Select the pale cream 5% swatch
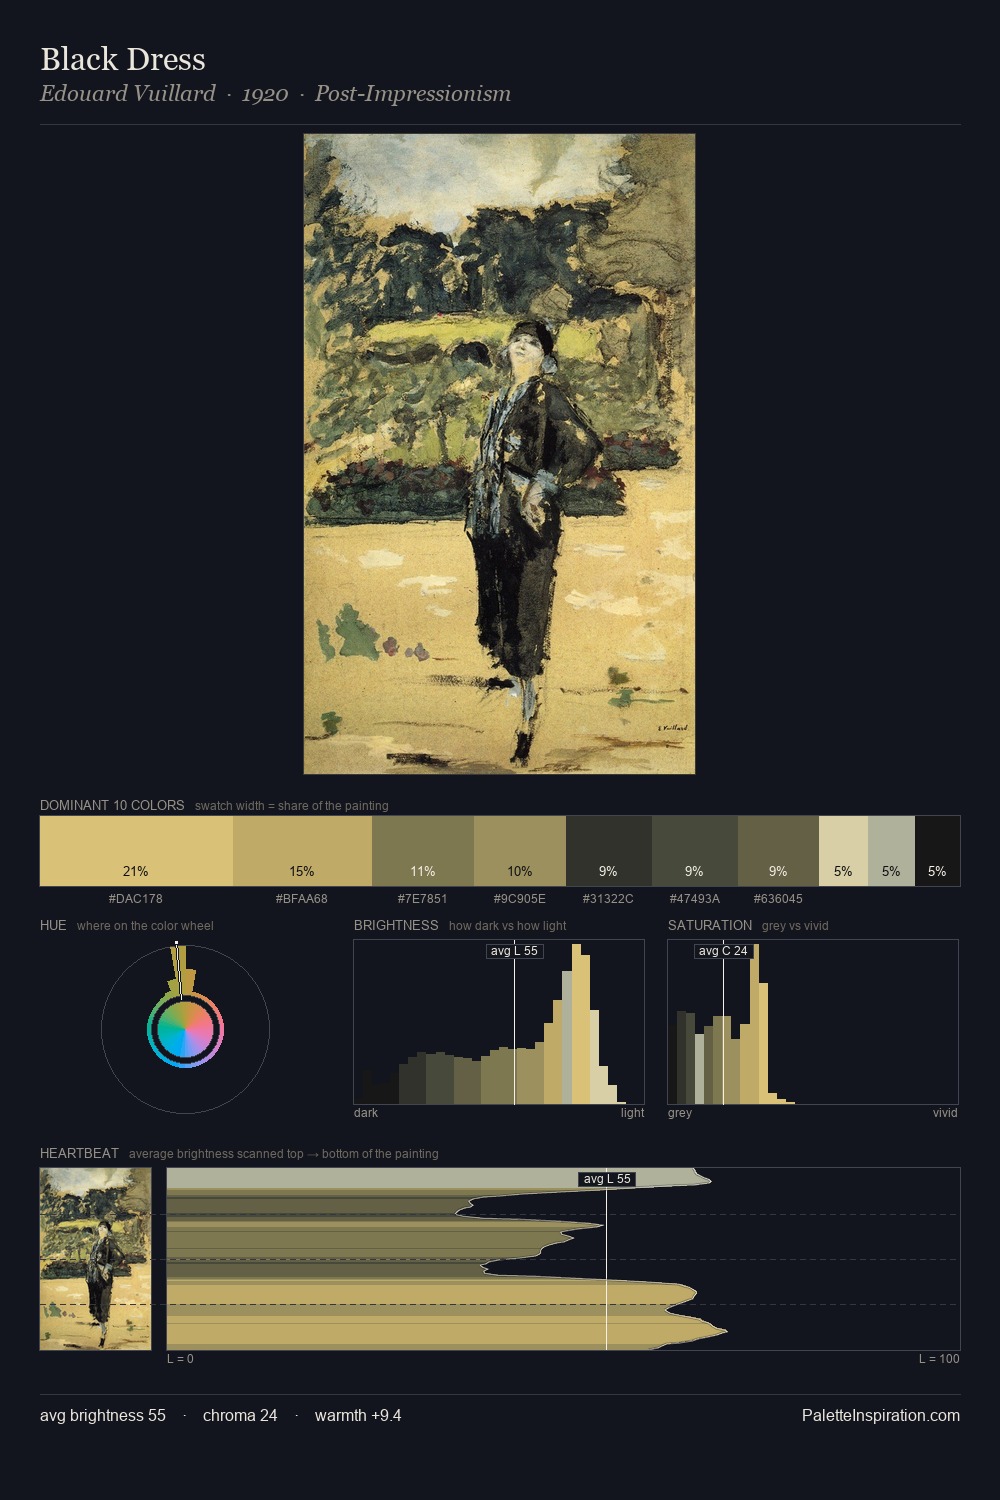The image size is (1000, 1500). pyautogui.click(x=843, y=851)
